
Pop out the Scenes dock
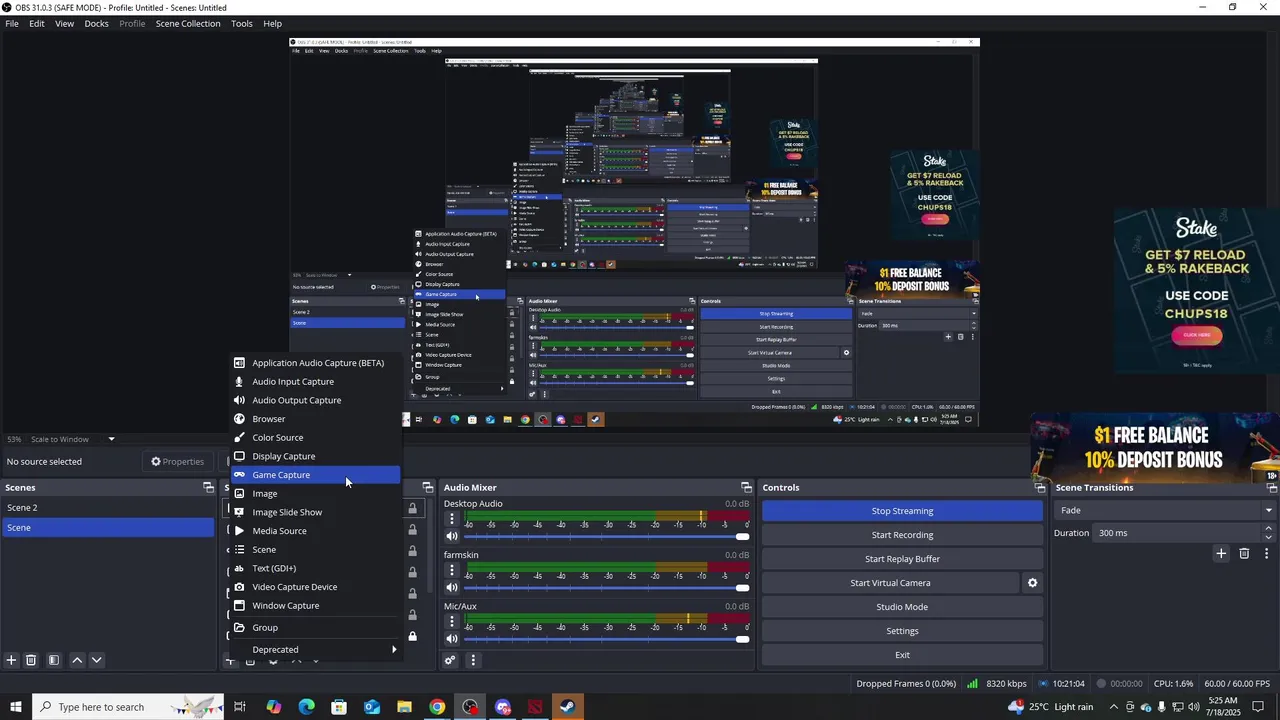[x=208, y=487]
